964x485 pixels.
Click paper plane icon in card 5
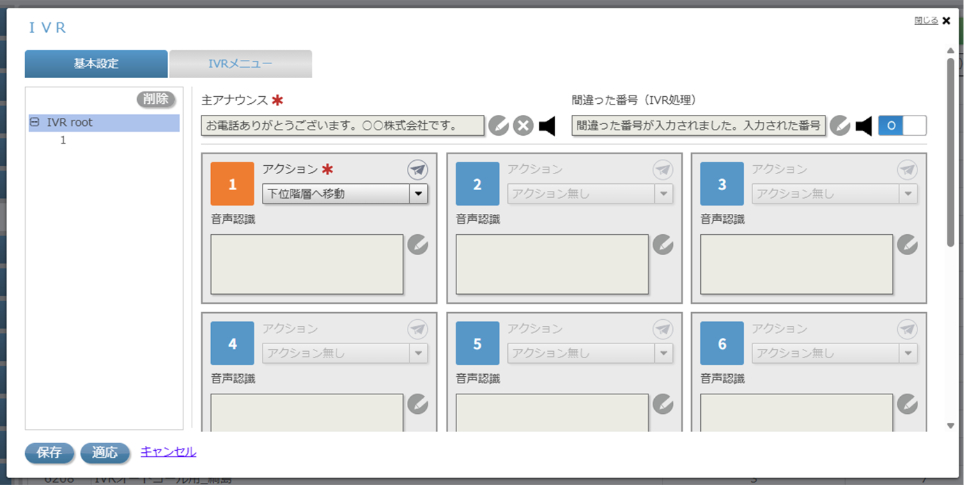(663, 329)
